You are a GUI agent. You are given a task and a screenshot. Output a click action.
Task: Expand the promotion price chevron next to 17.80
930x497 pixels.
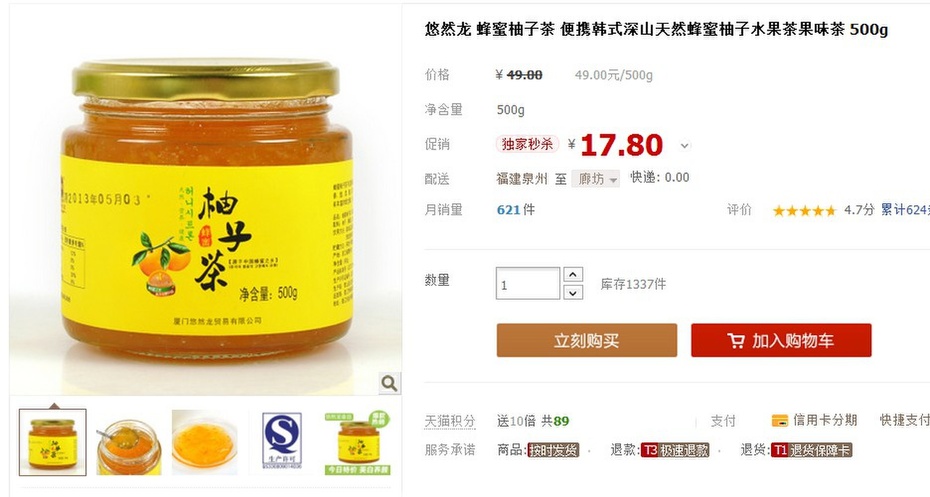684,146
